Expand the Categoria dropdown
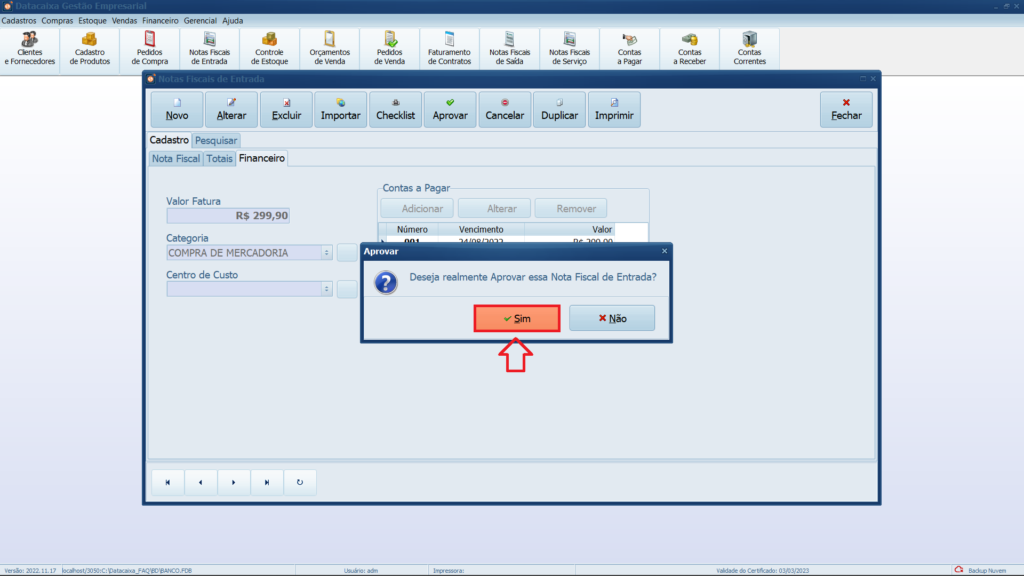The width and height of the screenshot is (1024, 576). tap(327, 253)
